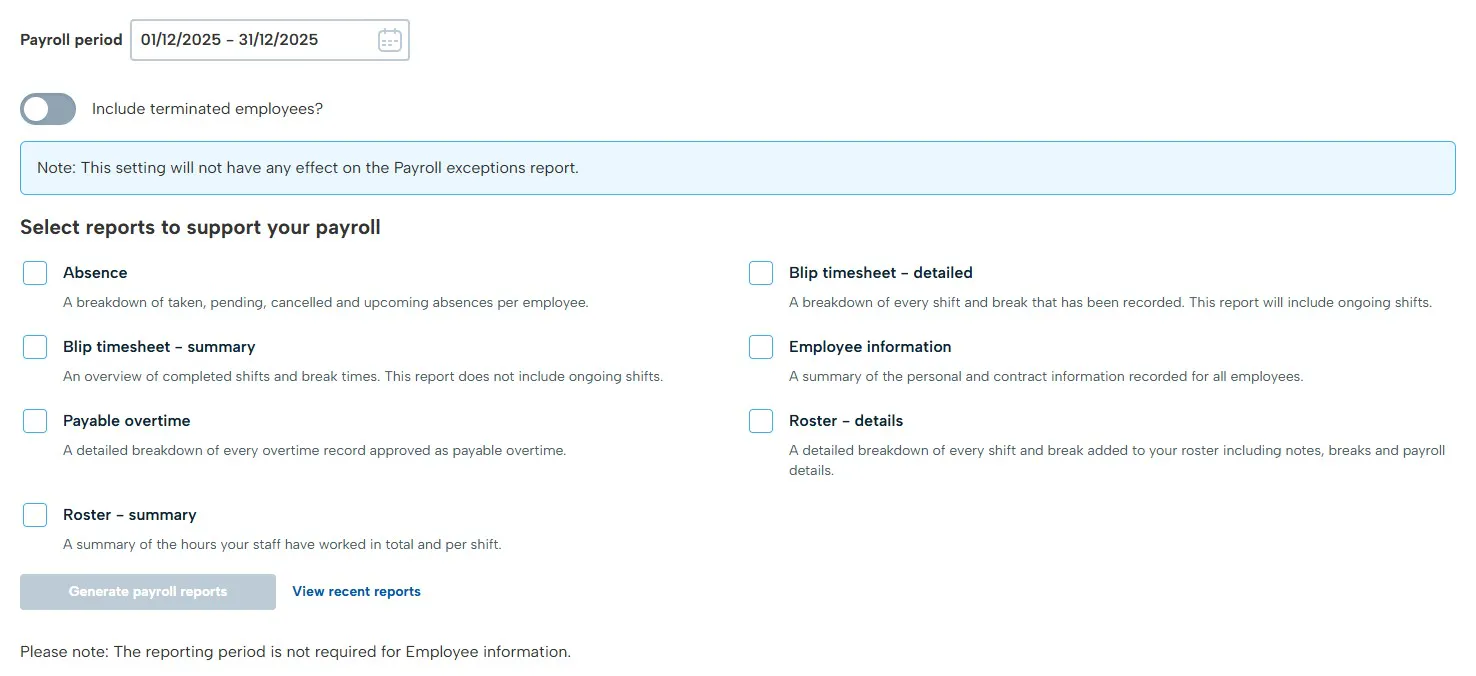This screenshot has width=1476, height=676.
Task: Click the "Include terminated employees?" label text
Action: (x=207, y=109)
